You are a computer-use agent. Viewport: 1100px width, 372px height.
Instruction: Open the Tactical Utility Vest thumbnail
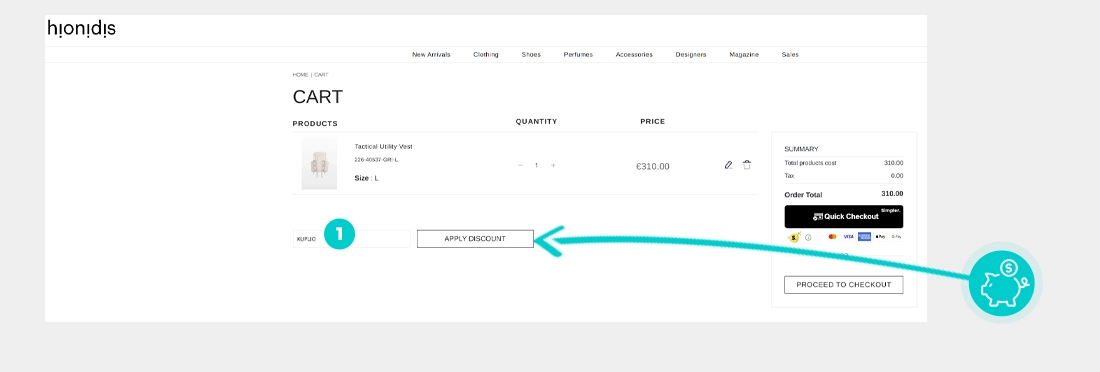pos(319,164)
